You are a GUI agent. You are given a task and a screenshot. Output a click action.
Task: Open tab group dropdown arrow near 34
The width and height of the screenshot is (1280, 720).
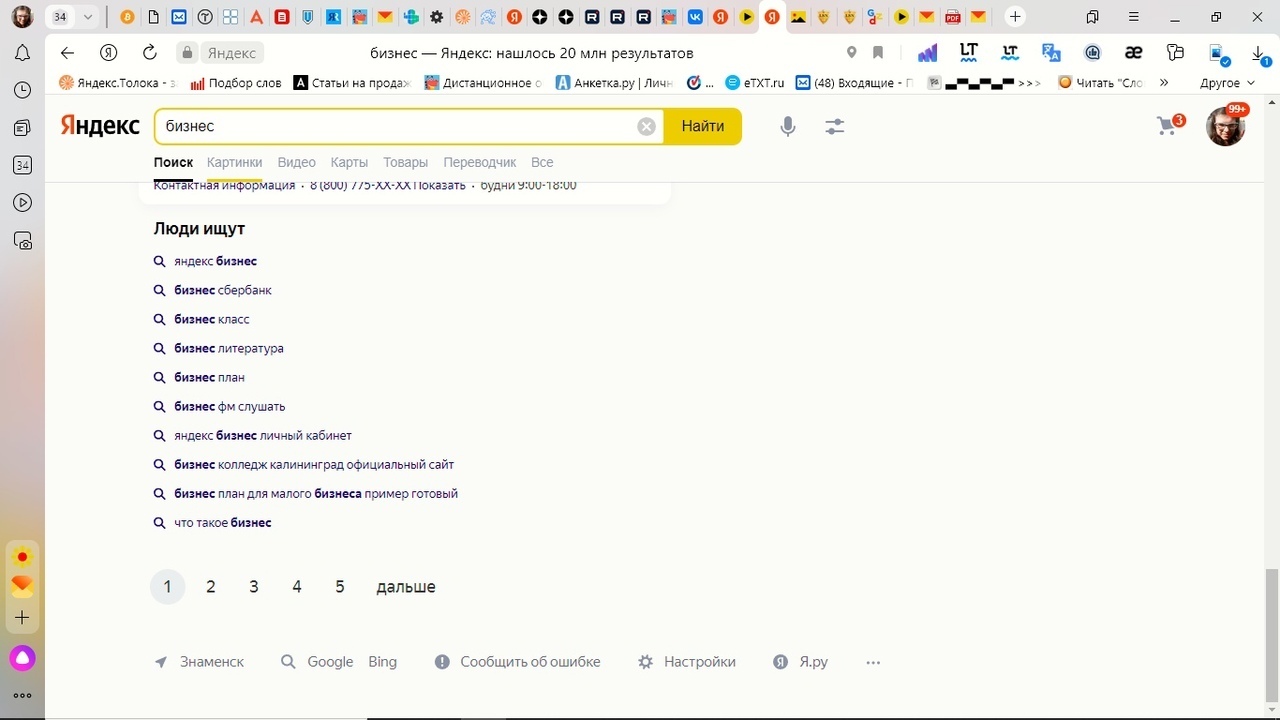[x=88, y=17]
